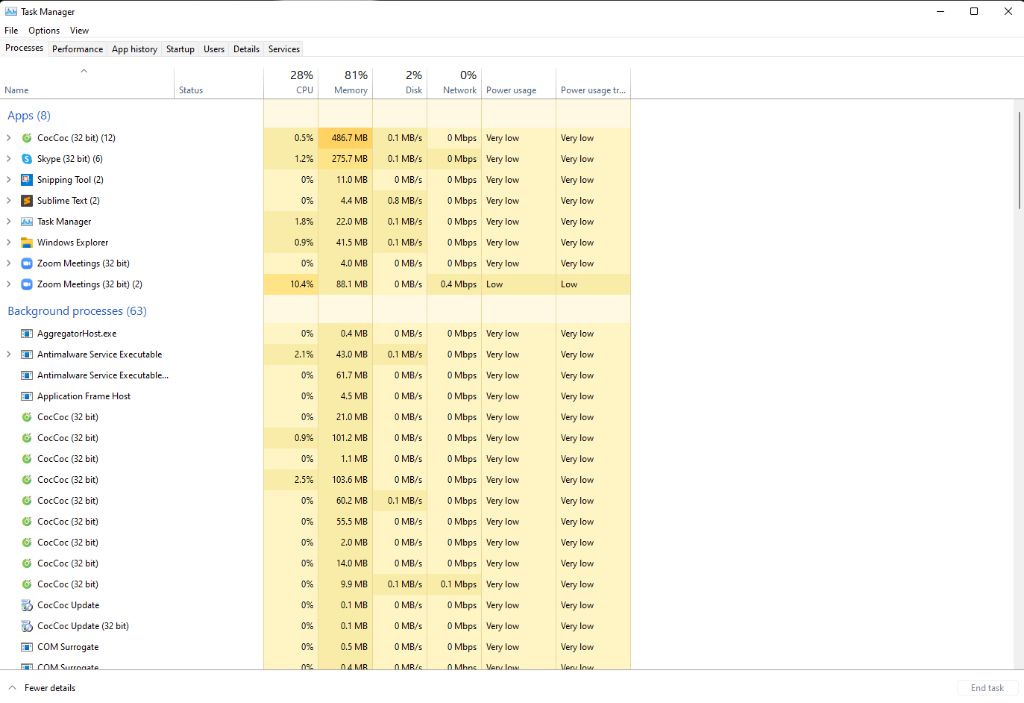Open the File menu
The image size is (1024, 703).
[x=11, y=30]
